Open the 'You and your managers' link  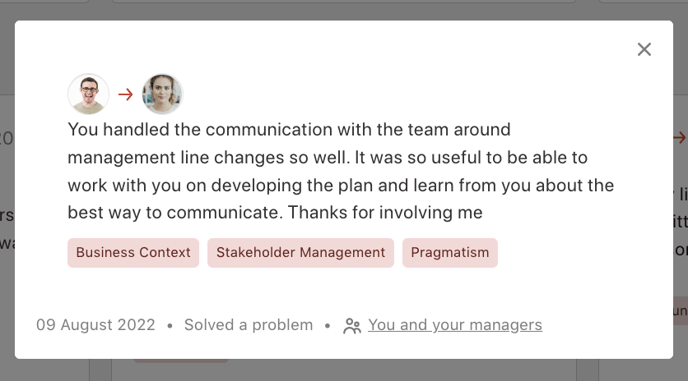coord(455,325)
